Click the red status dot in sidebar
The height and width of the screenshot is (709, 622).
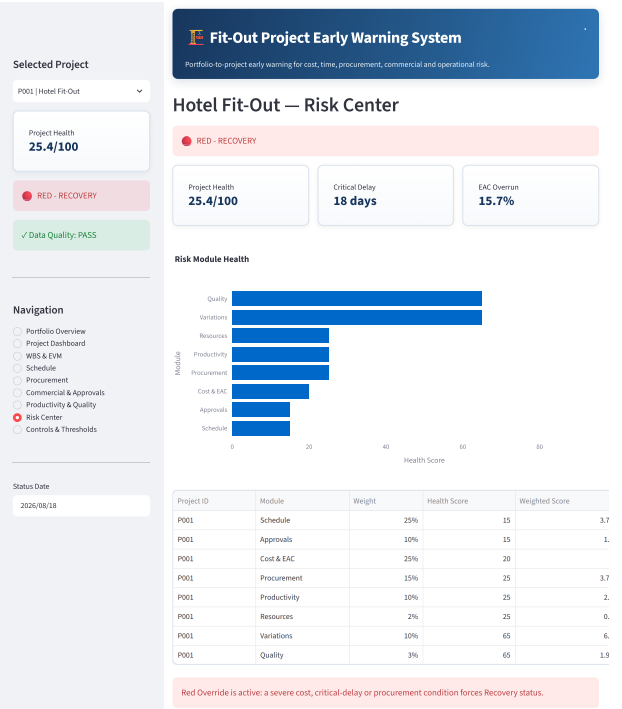pos(27,196)
